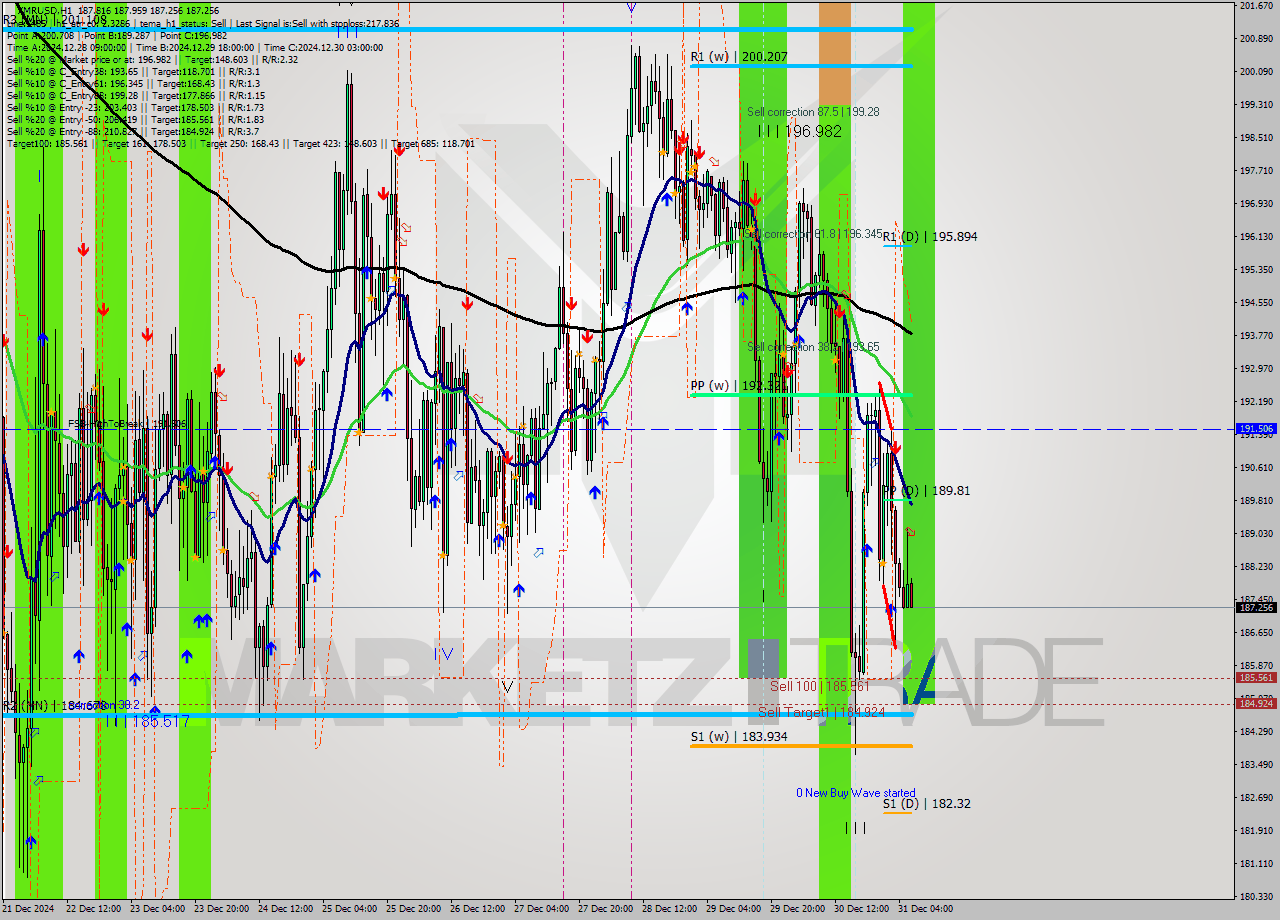Click the 191.506 price tag on the axis

(x=1256, y=428)
